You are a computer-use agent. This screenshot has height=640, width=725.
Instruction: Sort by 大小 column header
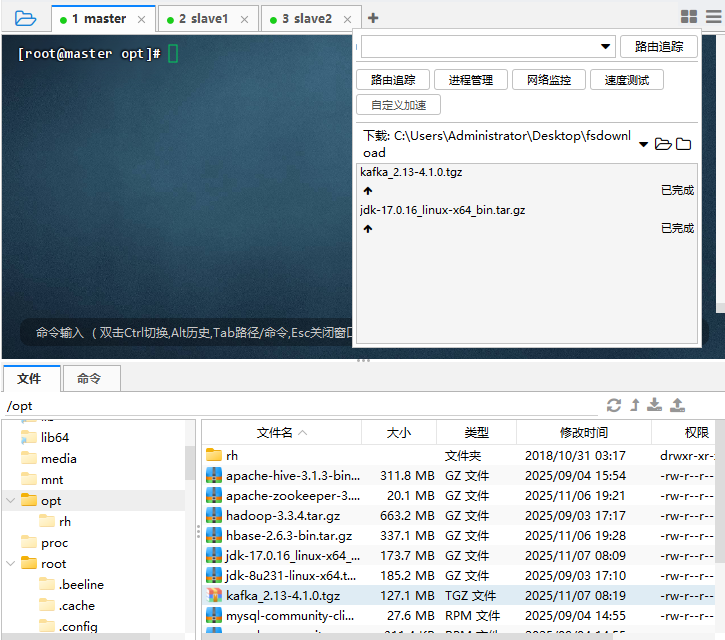point(399,433)
